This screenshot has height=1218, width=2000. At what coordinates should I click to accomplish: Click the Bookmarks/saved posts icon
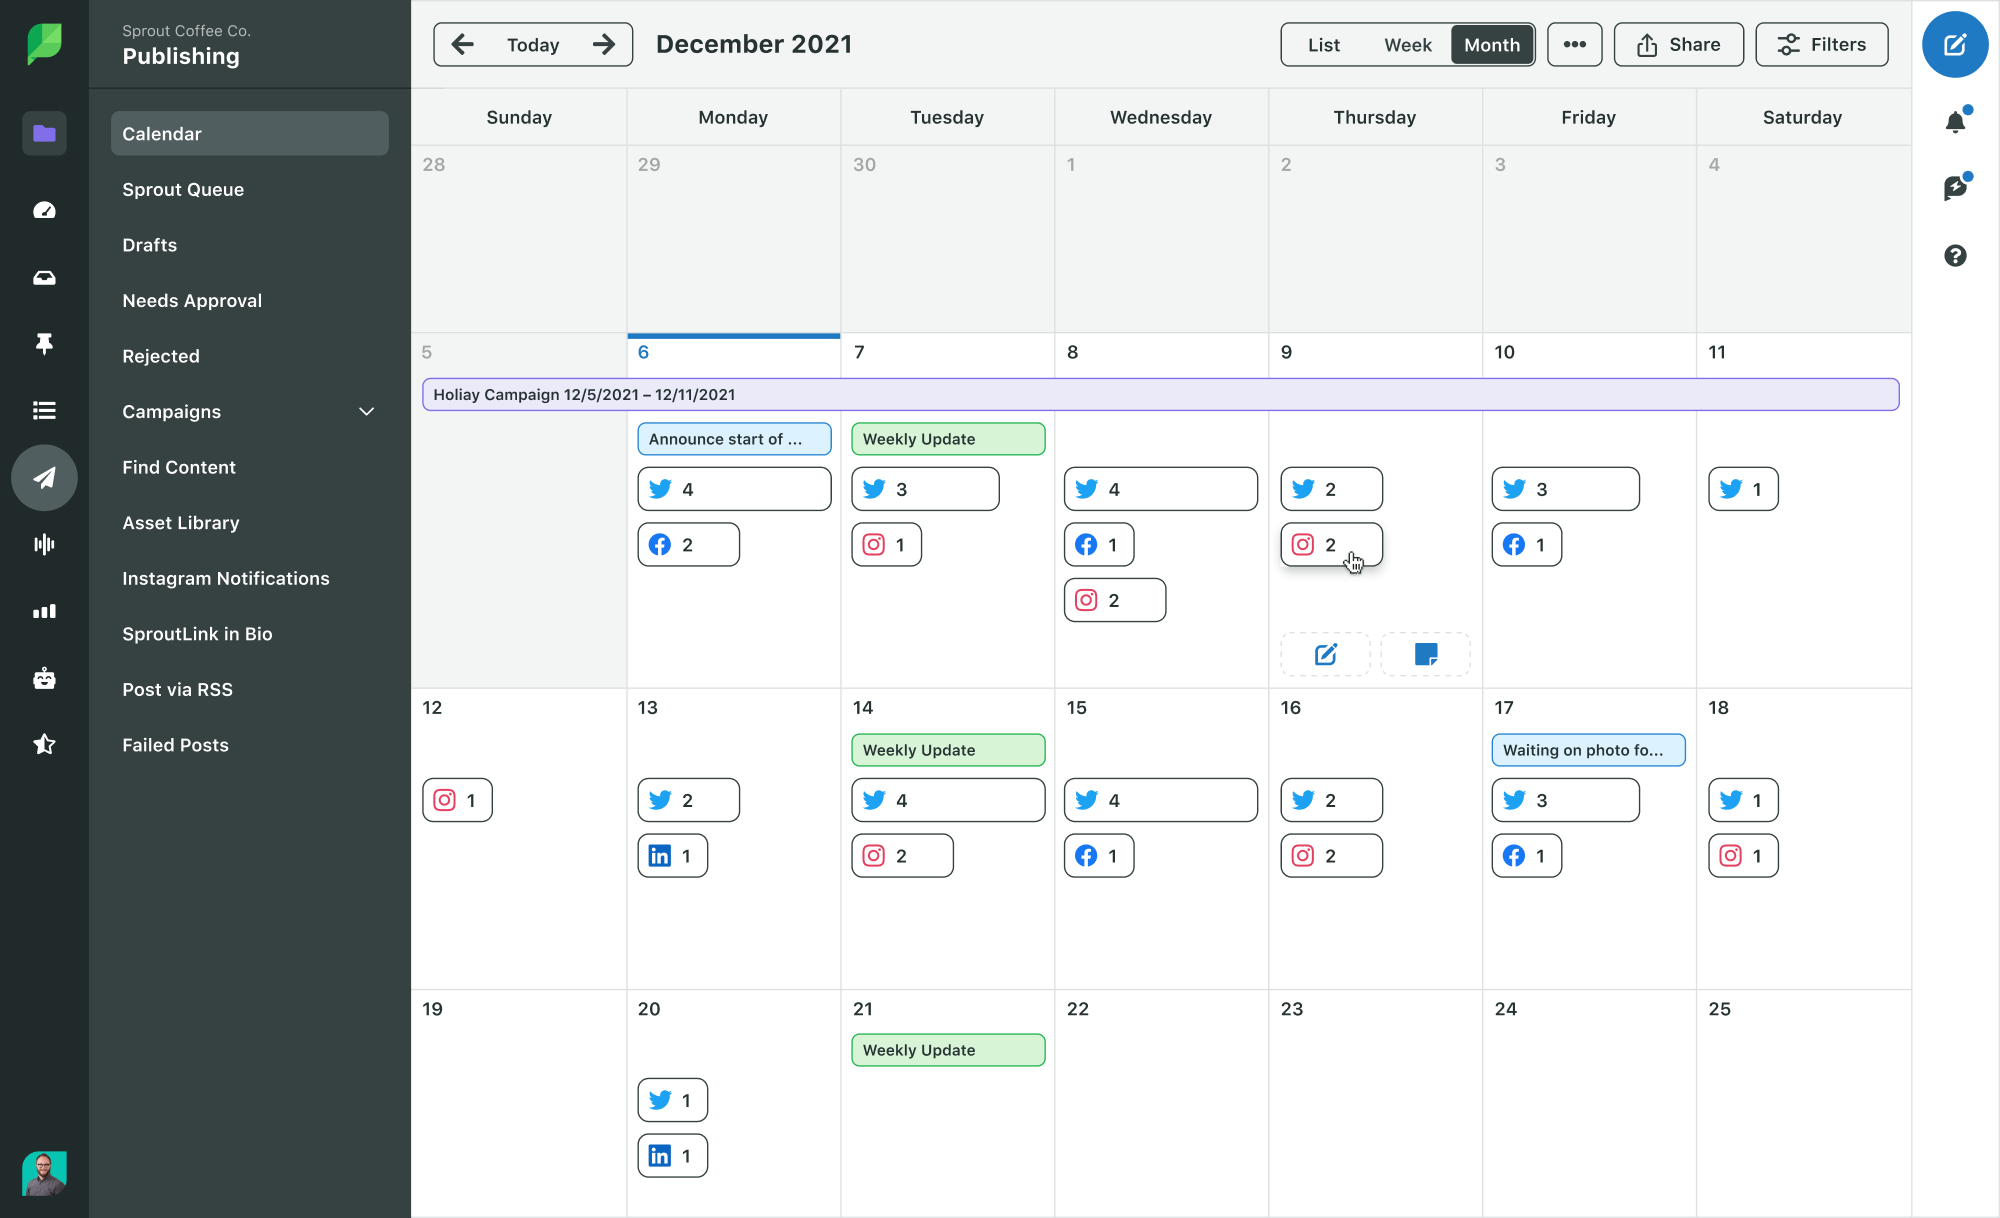click(x=41, y=343)
